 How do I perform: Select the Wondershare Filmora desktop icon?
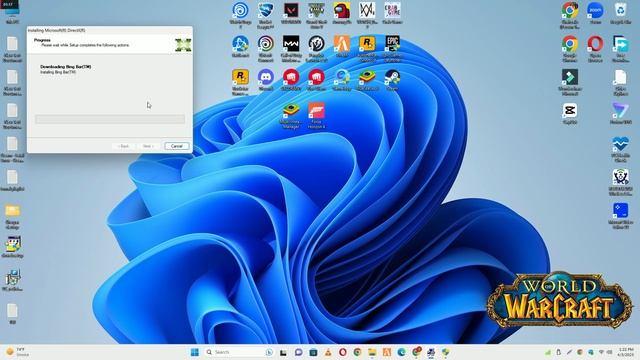tap(570, 80)
